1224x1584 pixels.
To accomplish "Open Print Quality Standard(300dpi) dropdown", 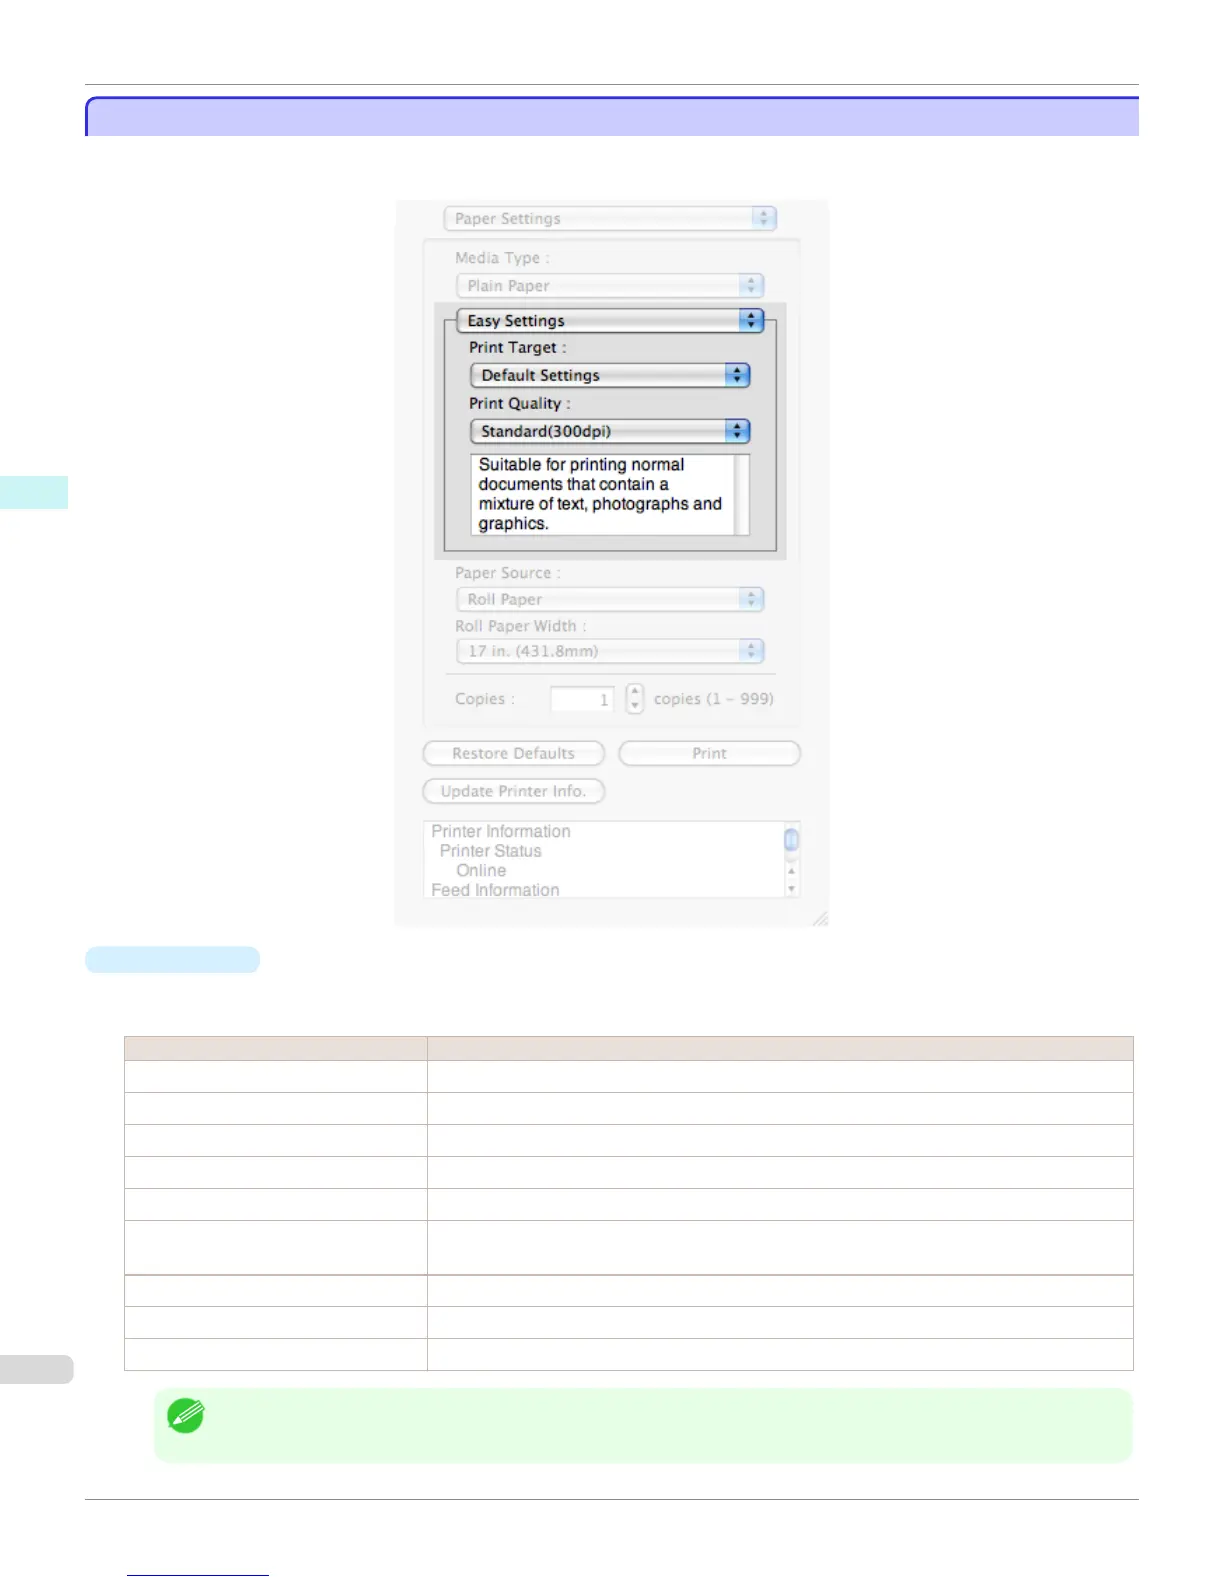I will point(610,431).
